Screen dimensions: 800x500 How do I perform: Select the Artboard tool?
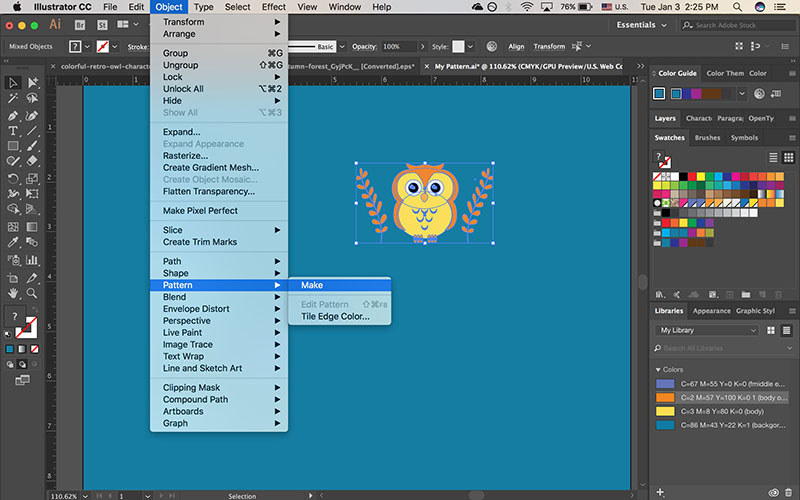pos(13,278)
